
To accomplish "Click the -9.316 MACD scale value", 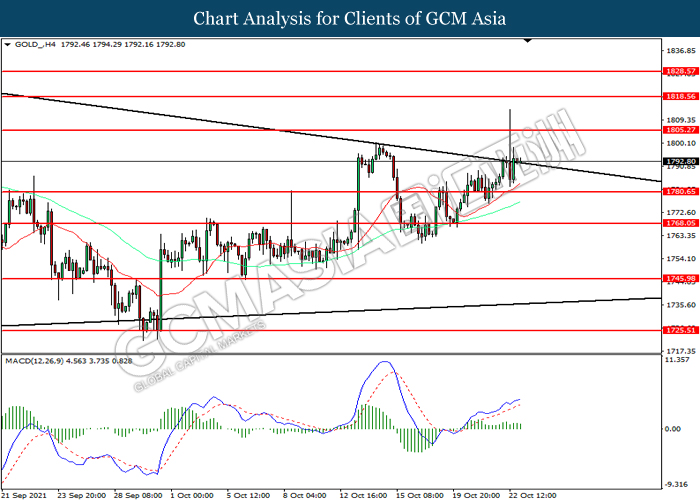I will click(676, 484).
